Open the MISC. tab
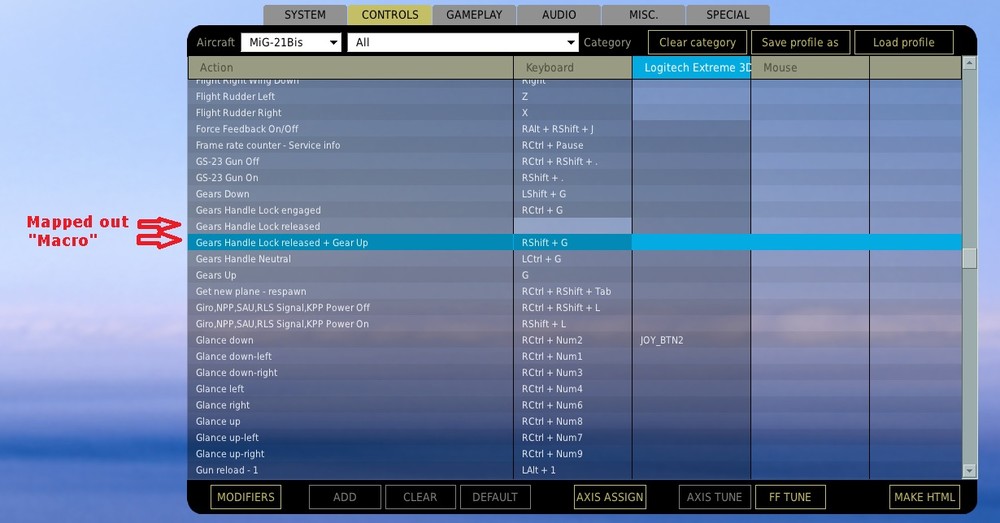 point(643,15)
